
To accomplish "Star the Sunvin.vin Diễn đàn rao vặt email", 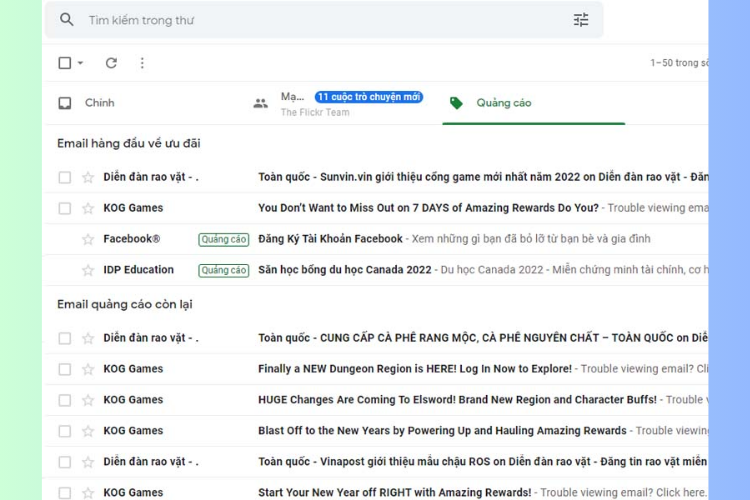I will 87,177.
